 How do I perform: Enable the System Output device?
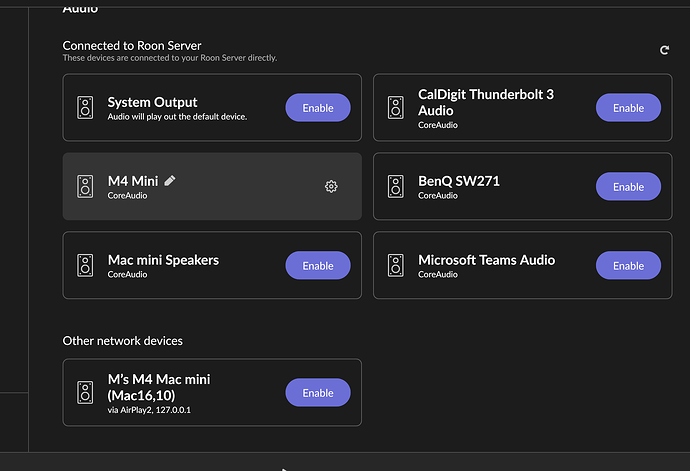coord(318,107)
